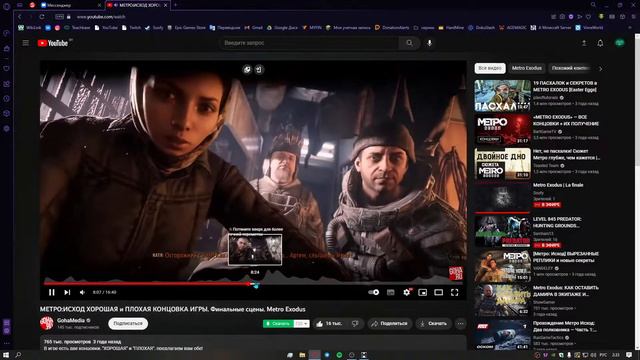Subscribe to the GohaMedia channel
This screenshot has width=640, height=360.
pyautogui.click(x=128, y=323)
